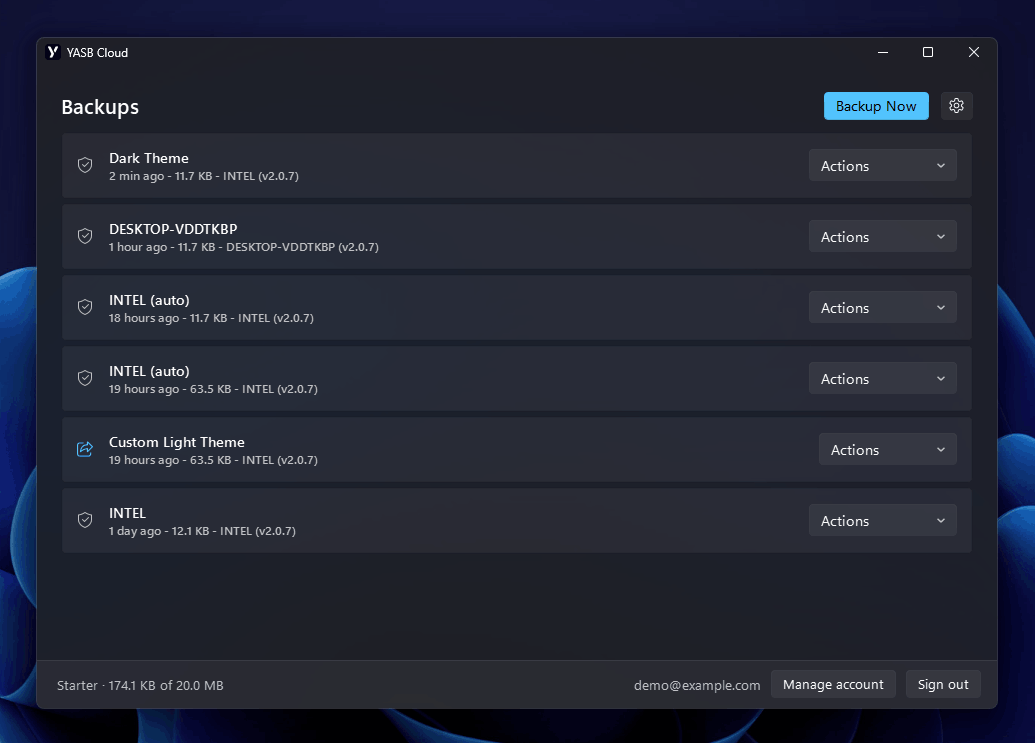Click the shield icon beside Dark Theme
1035x743 pixels.
tap(85, 165)
